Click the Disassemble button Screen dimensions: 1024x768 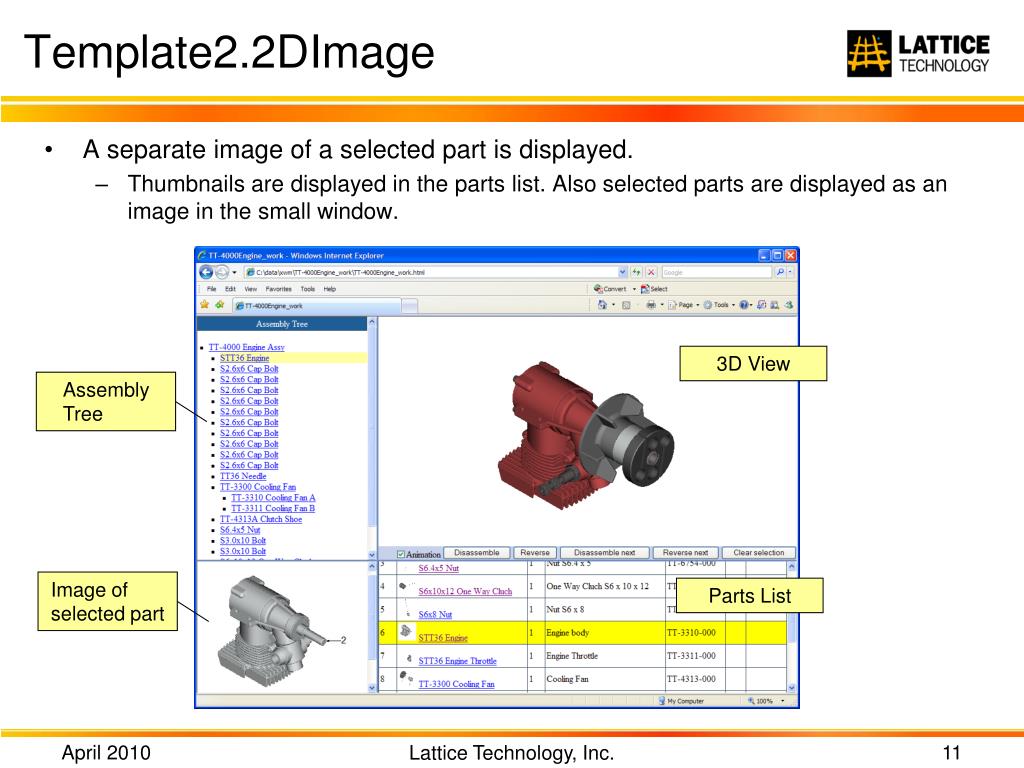(x=477, y=553)
